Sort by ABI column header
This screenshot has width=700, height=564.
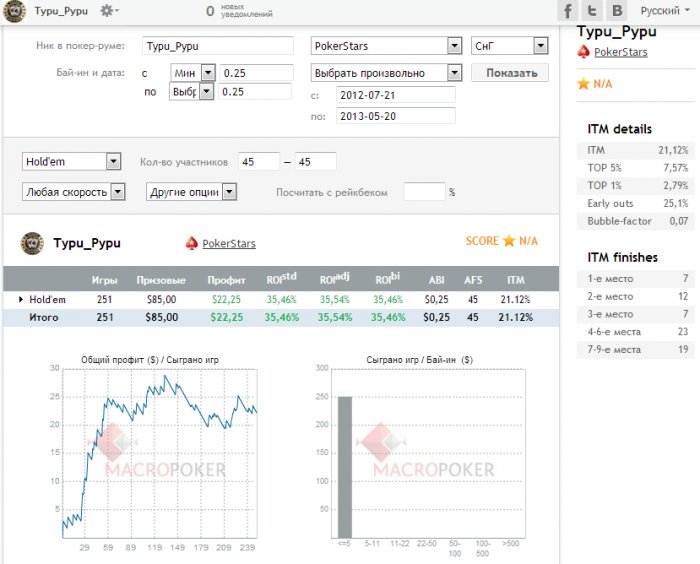[437, 280]
